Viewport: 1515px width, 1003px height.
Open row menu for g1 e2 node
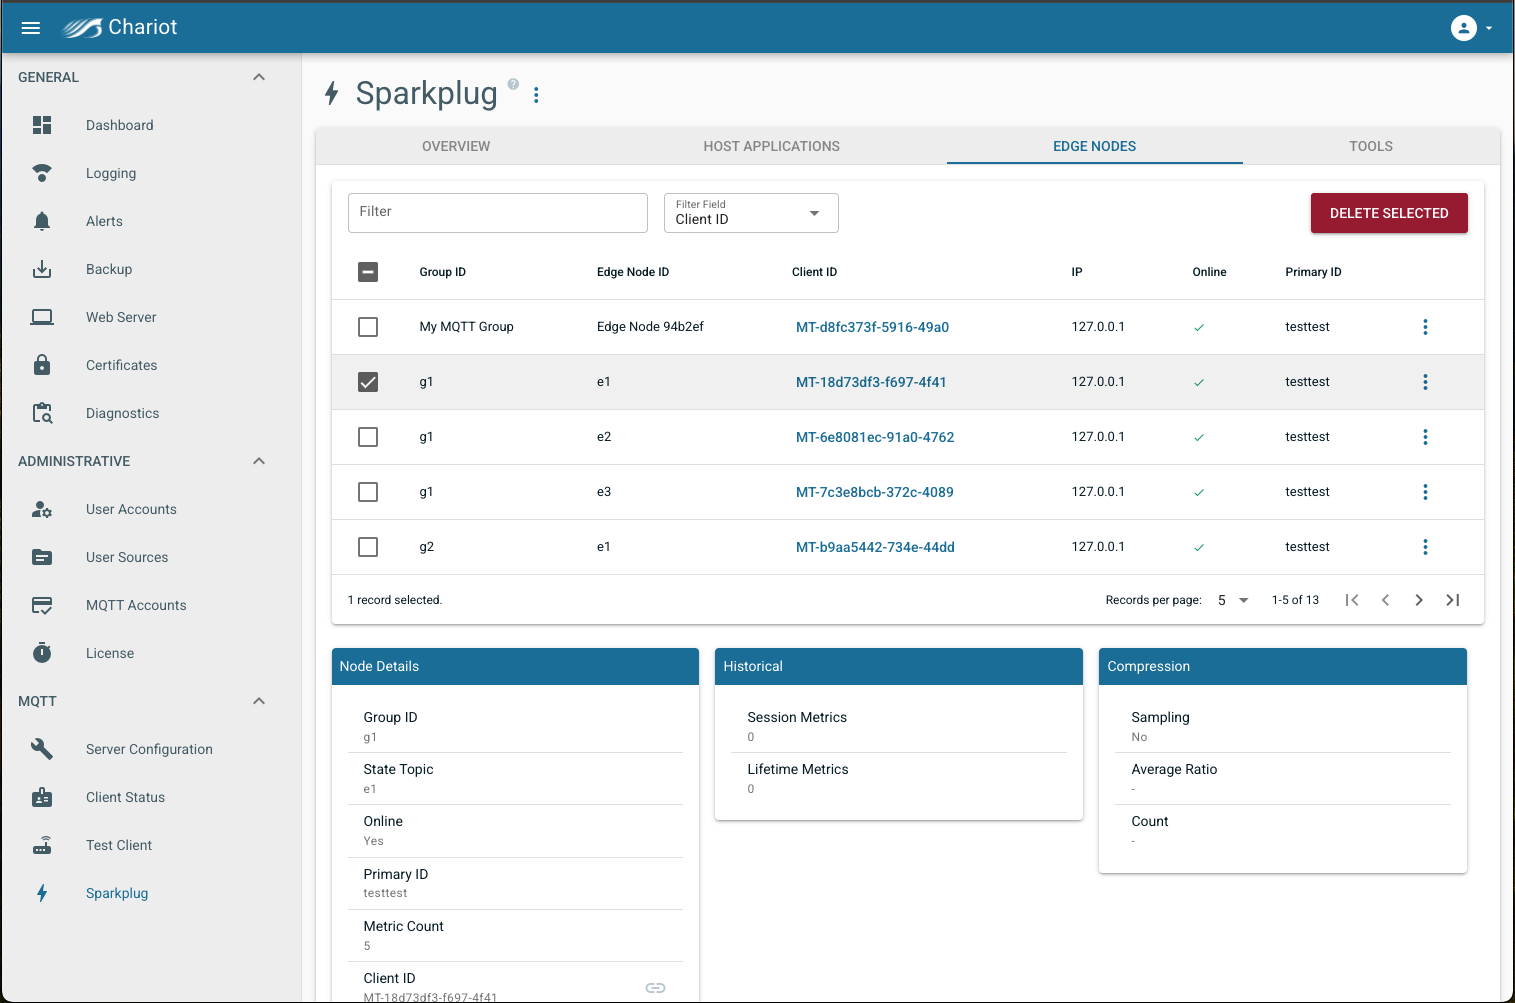click(1425, 437)
